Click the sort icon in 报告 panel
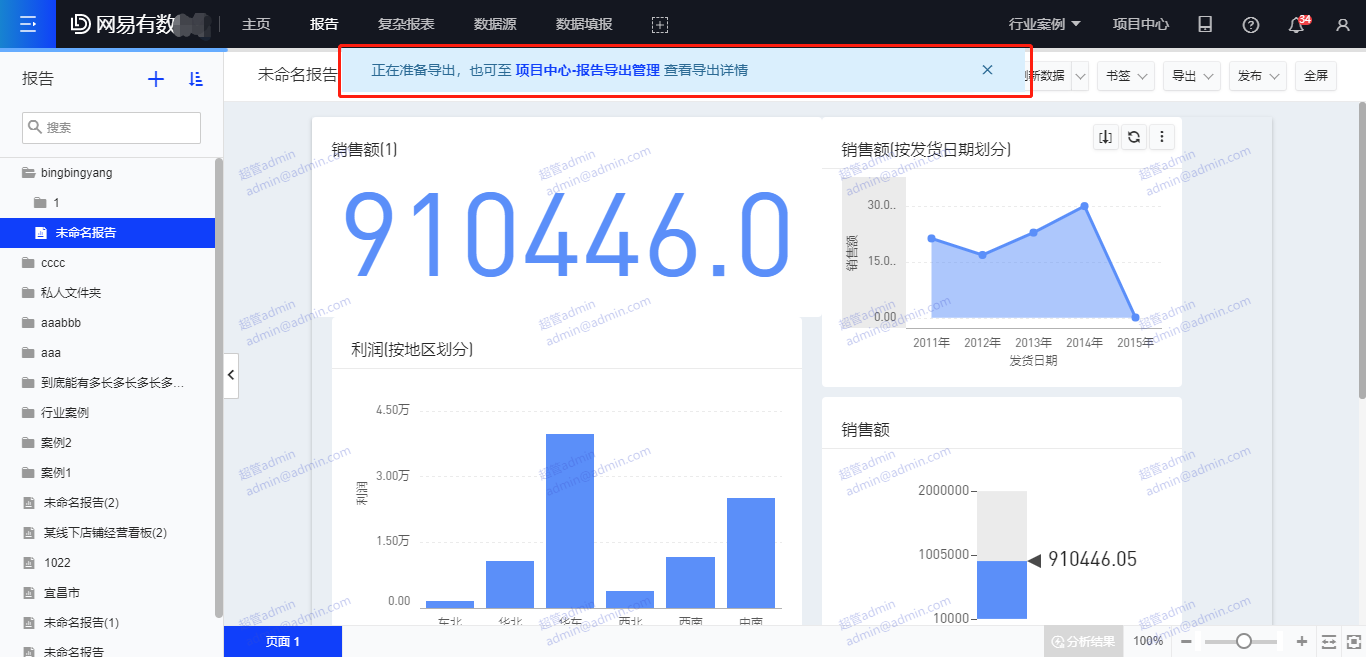 (x=196, y=79)
